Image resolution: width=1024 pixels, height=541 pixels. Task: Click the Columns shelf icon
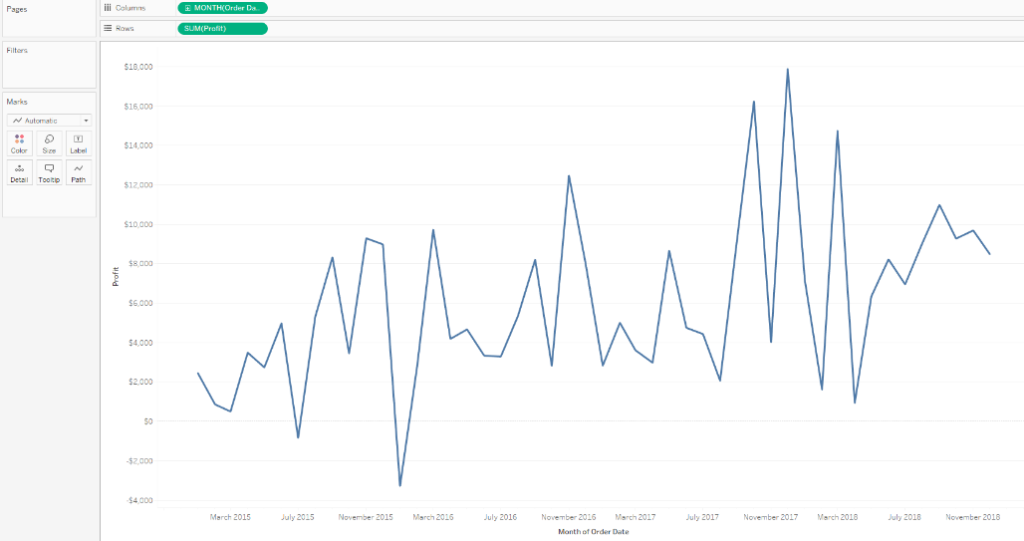(108, 8)
